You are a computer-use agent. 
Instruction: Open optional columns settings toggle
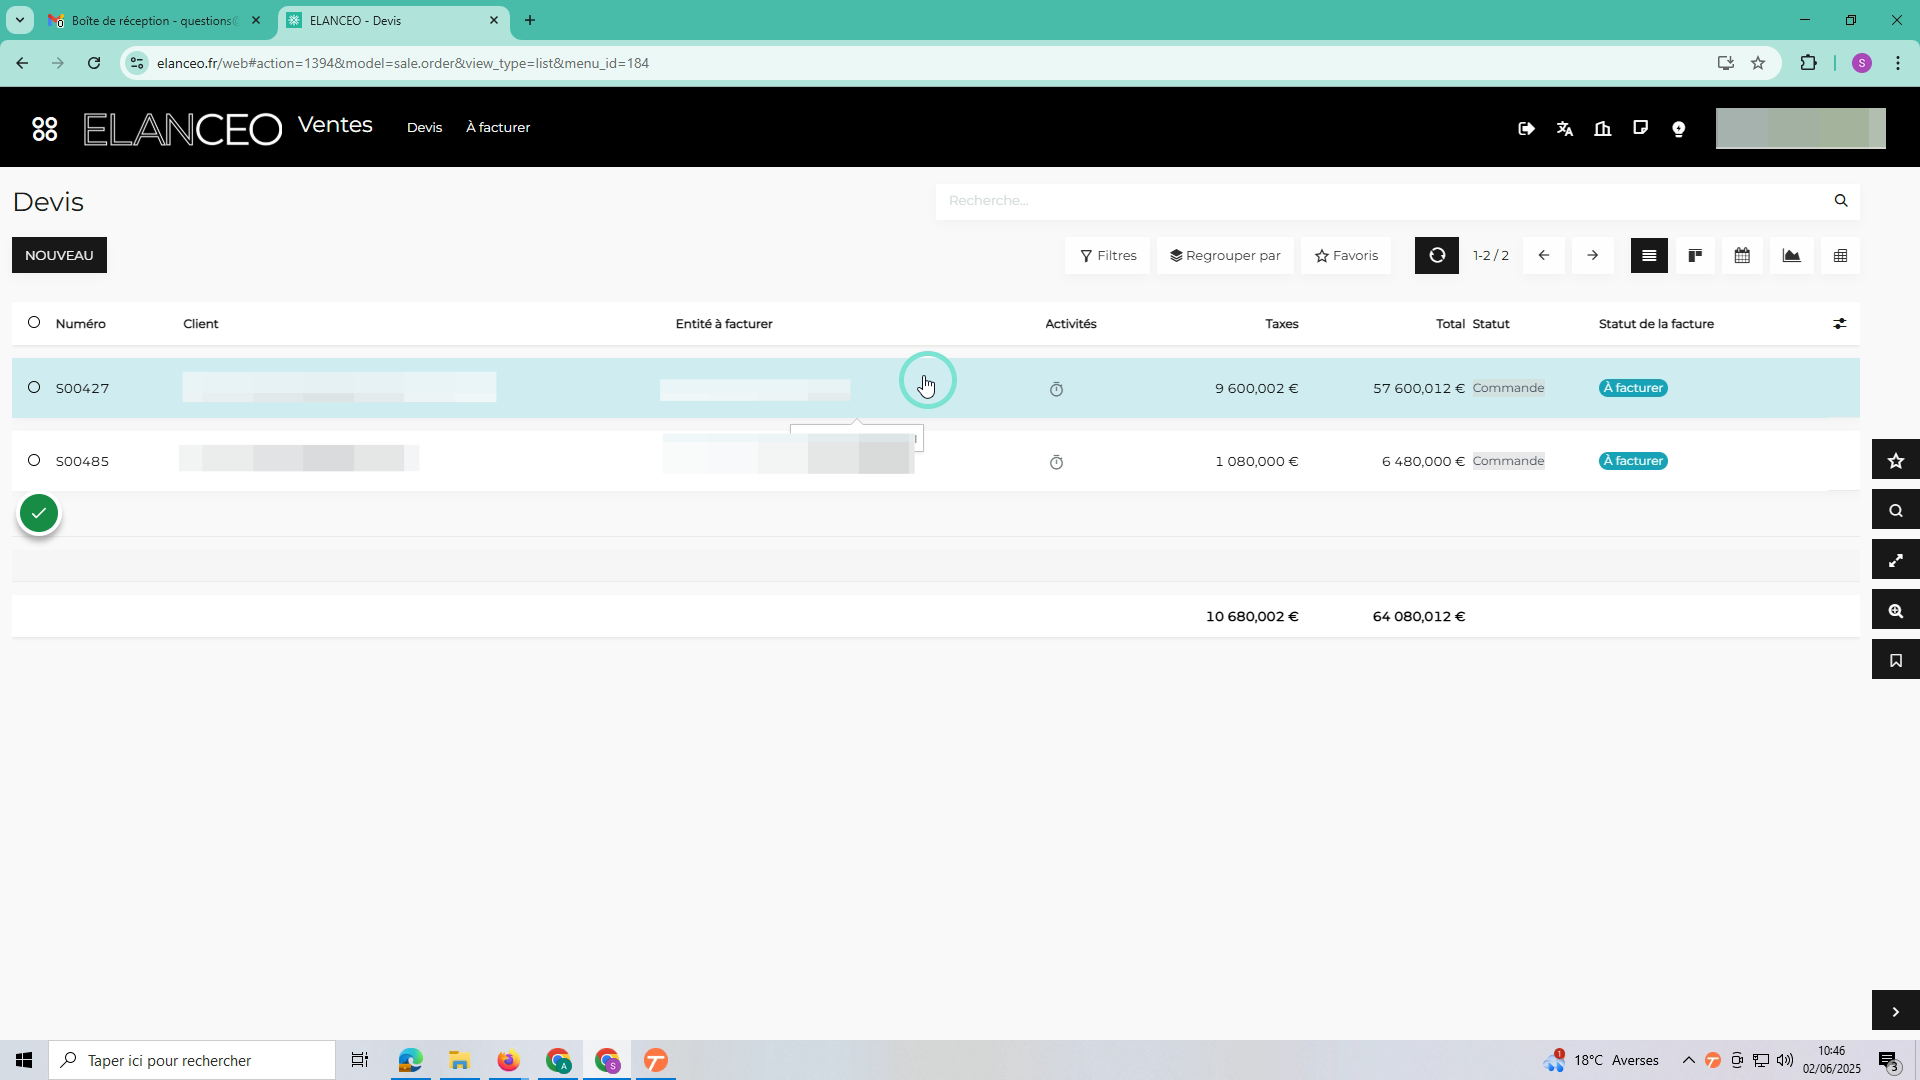click(1839, 324)
